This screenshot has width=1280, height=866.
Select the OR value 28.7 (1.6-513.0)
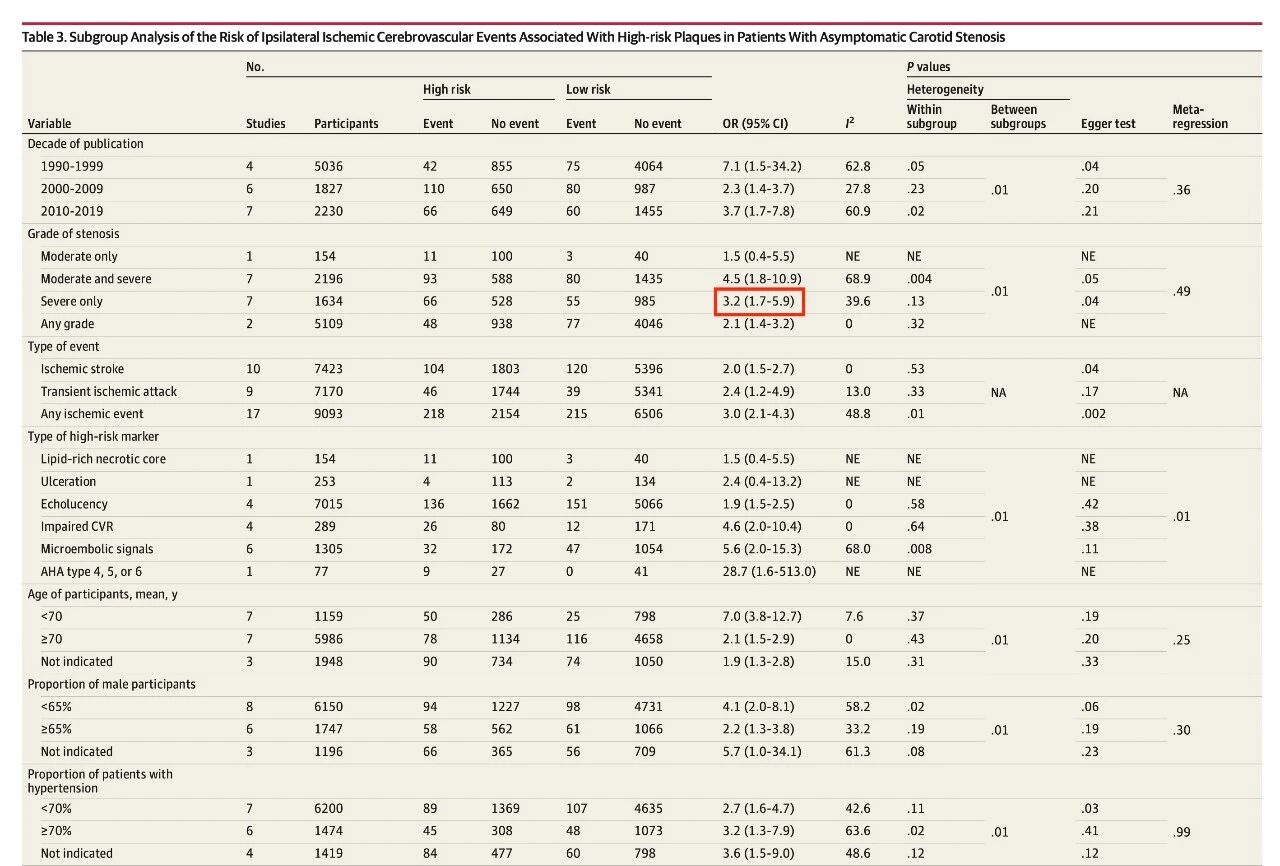(769, 571)
